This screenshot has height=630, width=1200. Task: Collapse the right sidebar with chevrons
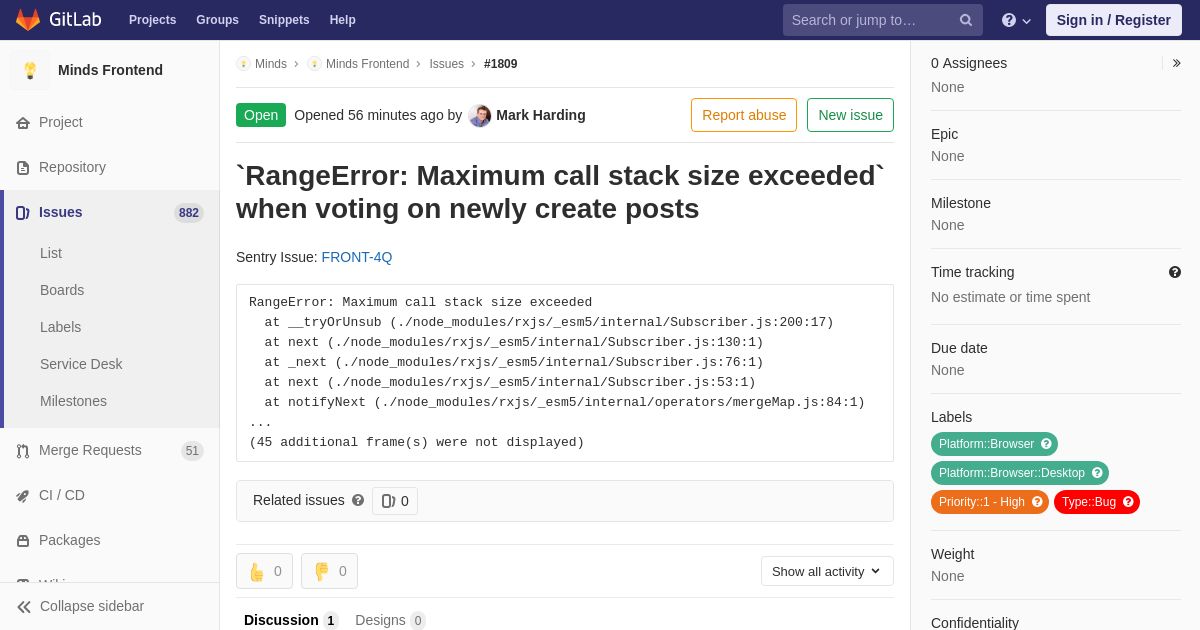1176,63
